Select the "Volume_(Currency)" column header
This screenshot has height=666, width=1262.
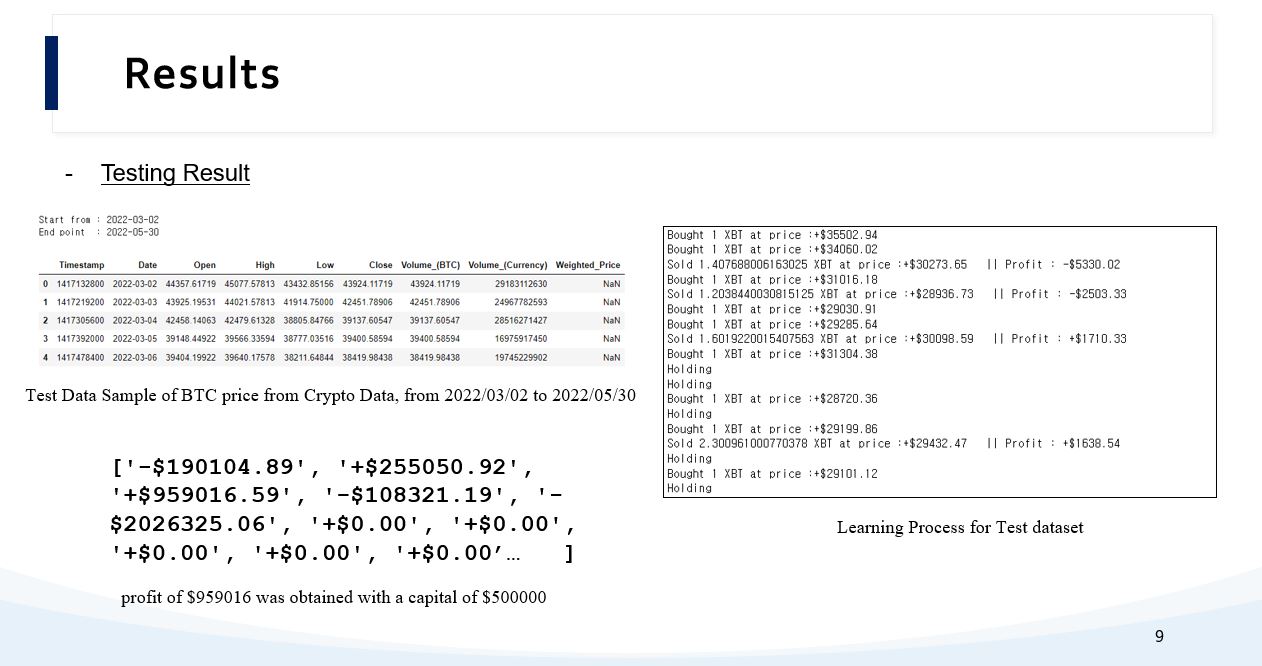[x=508, y=265]
